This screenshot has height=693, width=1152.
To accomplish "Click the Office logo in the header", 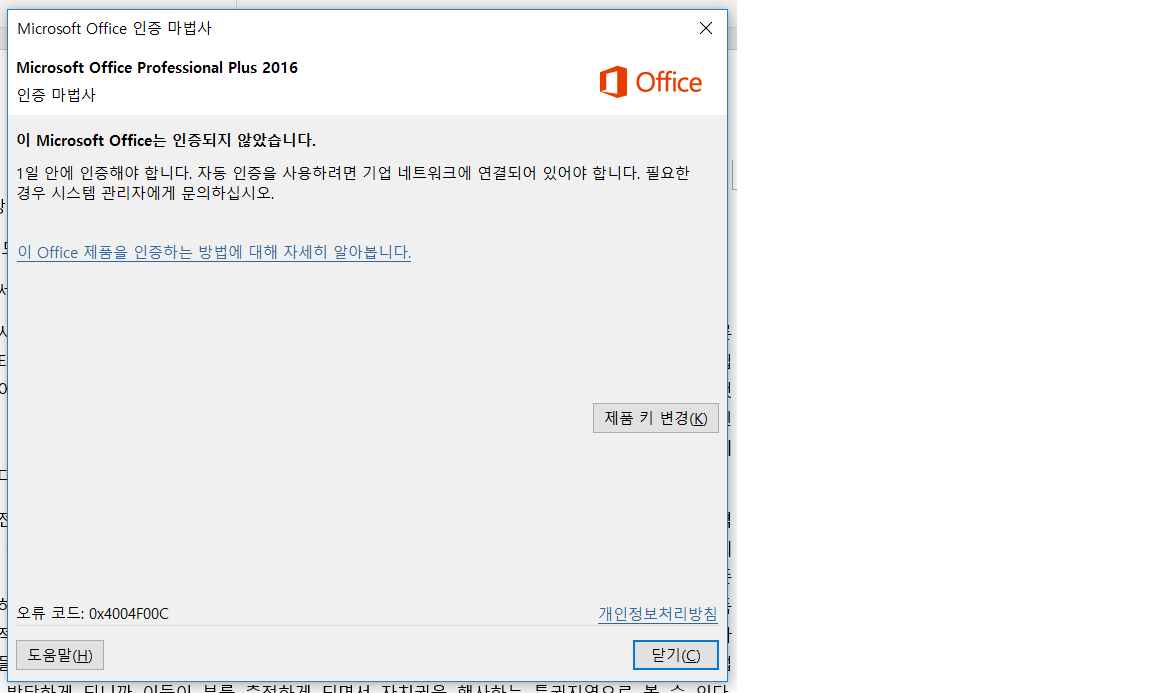I will click(x=650, y=82).
